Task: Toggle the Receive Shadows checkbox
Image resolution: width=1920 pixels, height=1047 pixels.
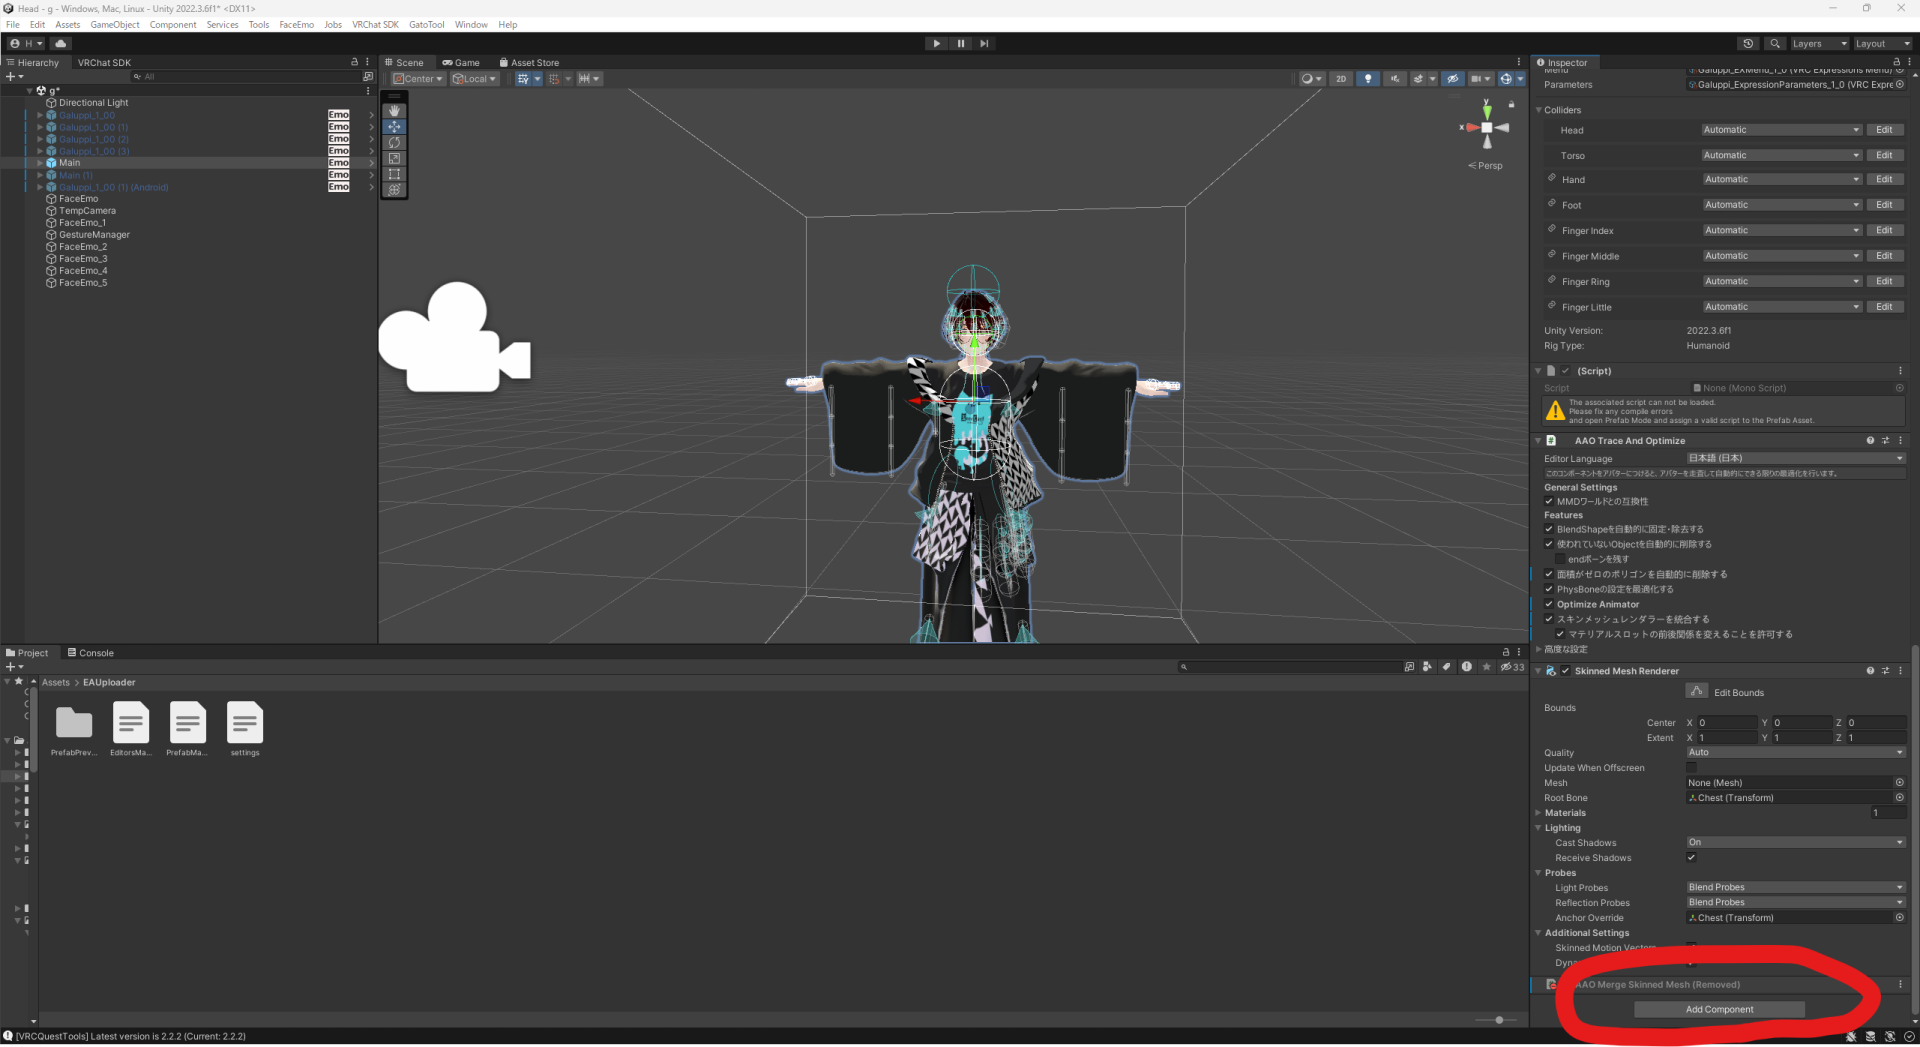Action: [x=1691, y=858]
